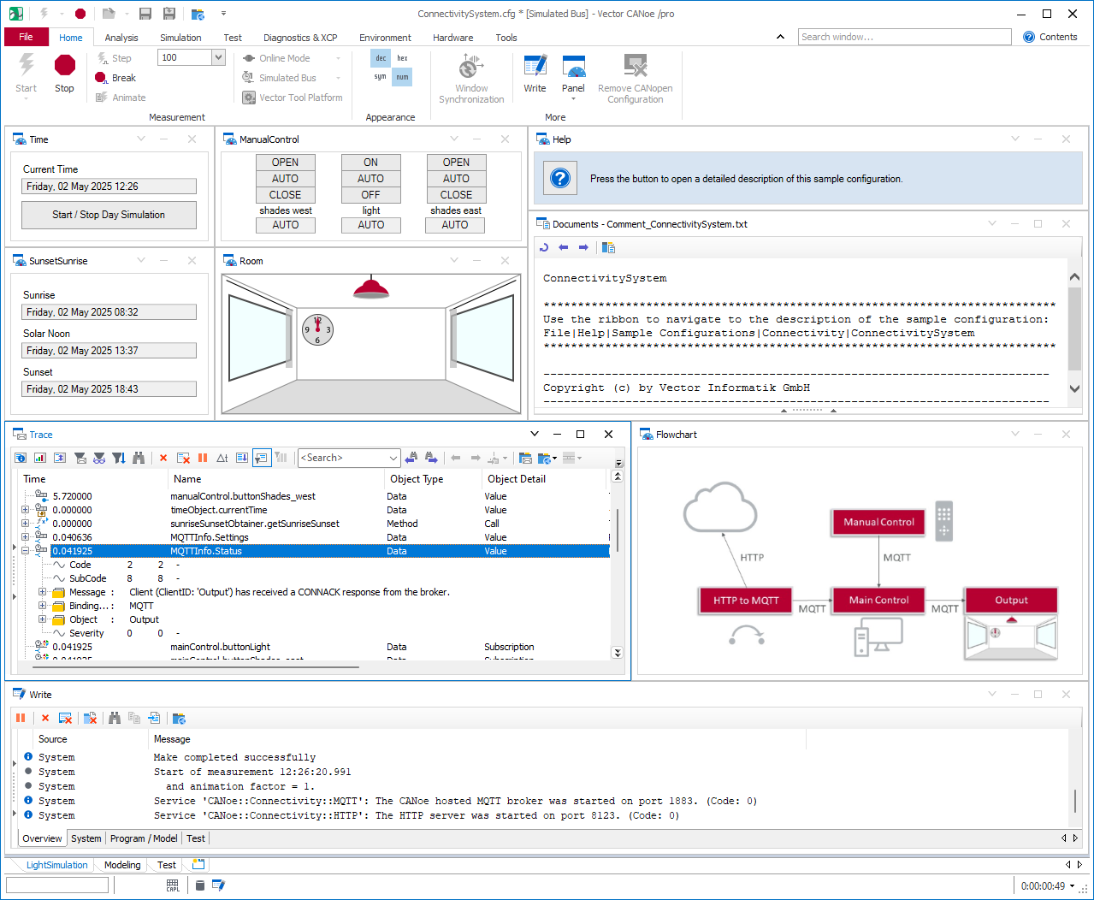Click the export folder icon in Write toolbar
The height and width of the screenshot is (900, 1094).
coord(179,718)
